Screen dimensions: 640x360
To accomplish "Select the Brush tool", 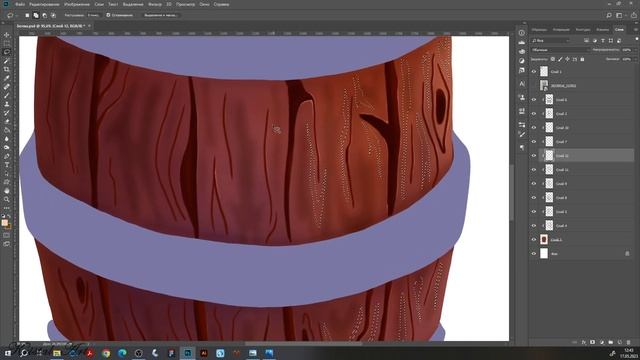I will (7, 96).
